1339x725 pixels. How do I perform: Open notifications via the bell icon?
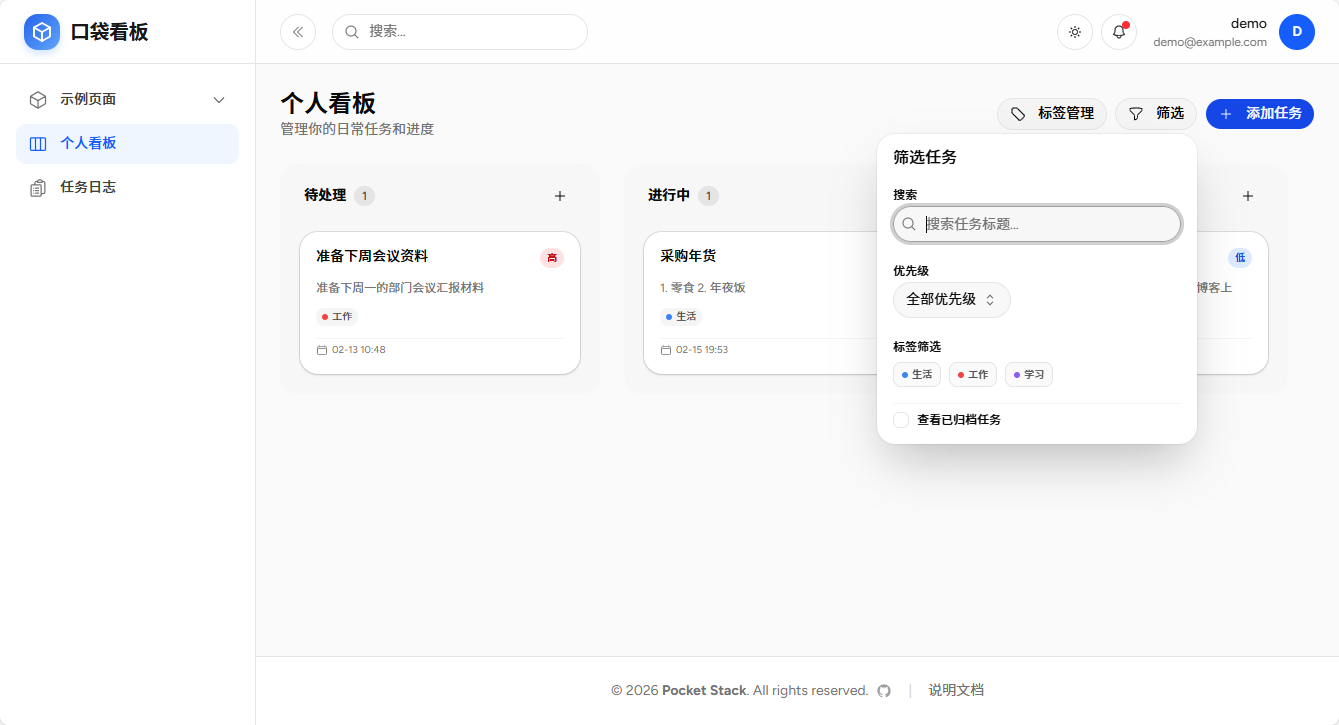1118,31
